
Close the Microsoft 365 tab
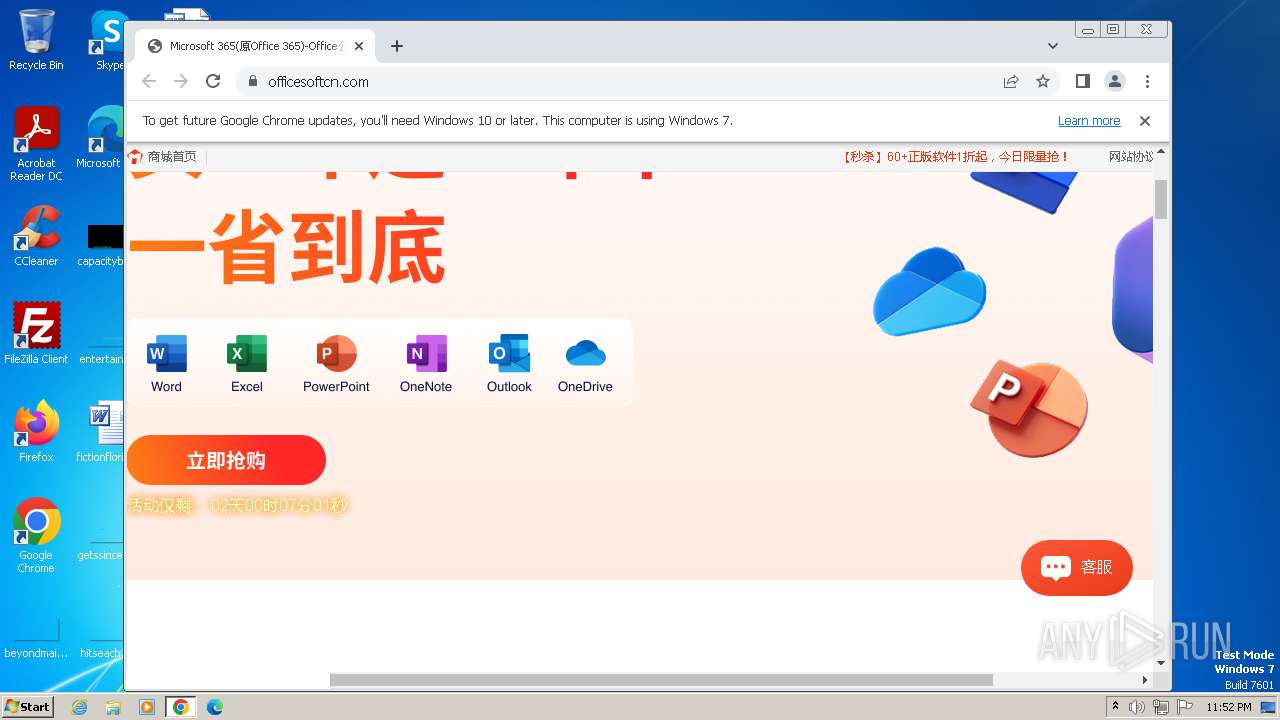[359, 46]
